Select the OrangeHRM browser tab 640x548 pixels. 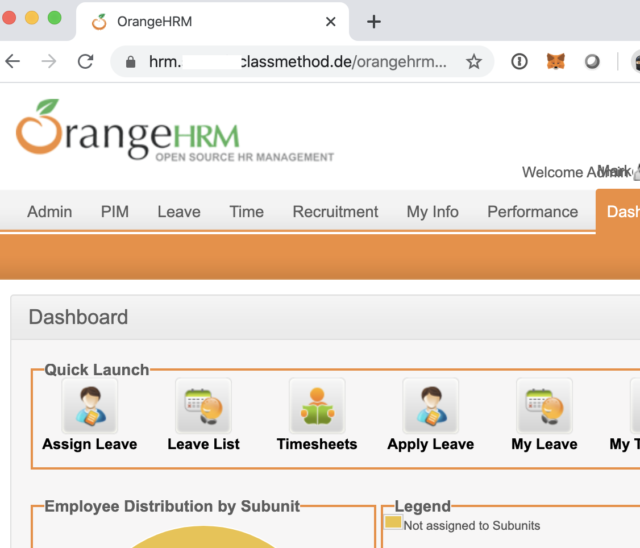coord(212,22)
